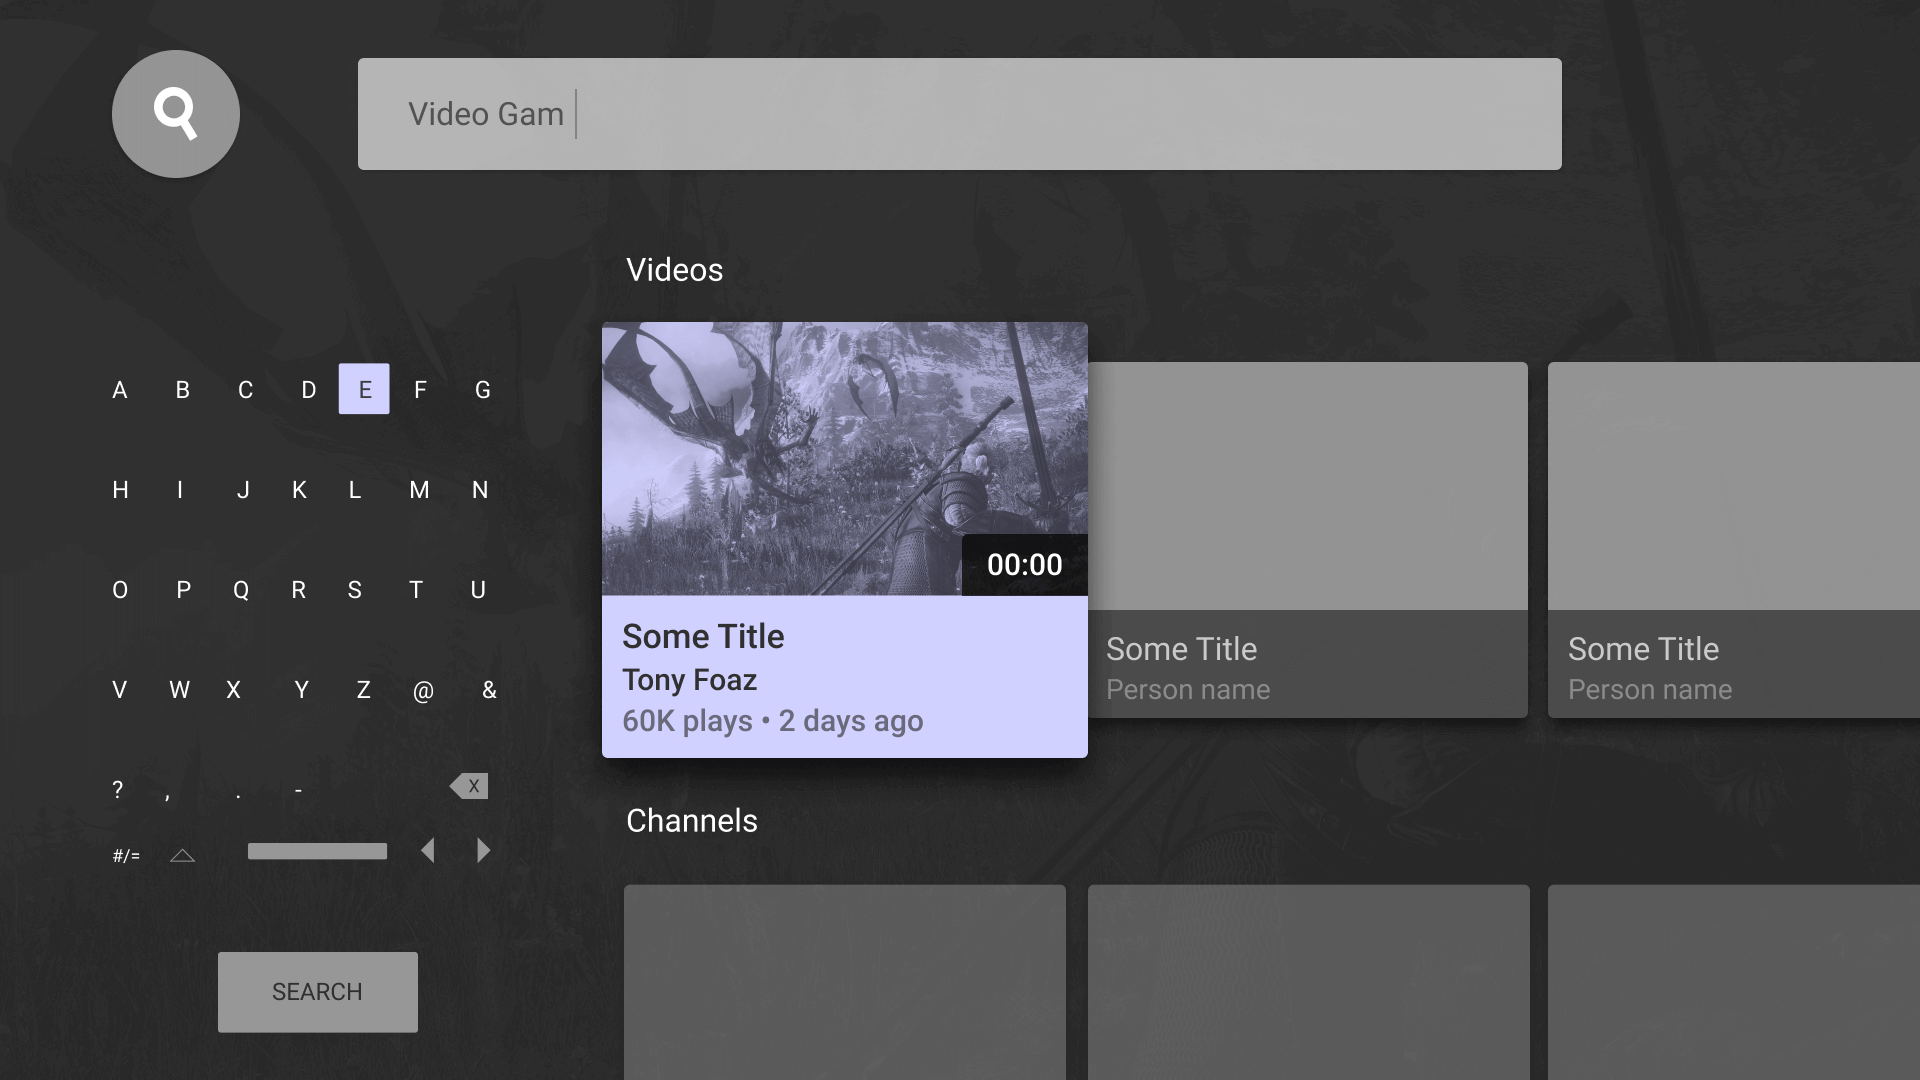1920x1080 pixels.
Task: Move cursor right with right arrow
Action: (x=484, y=851)
